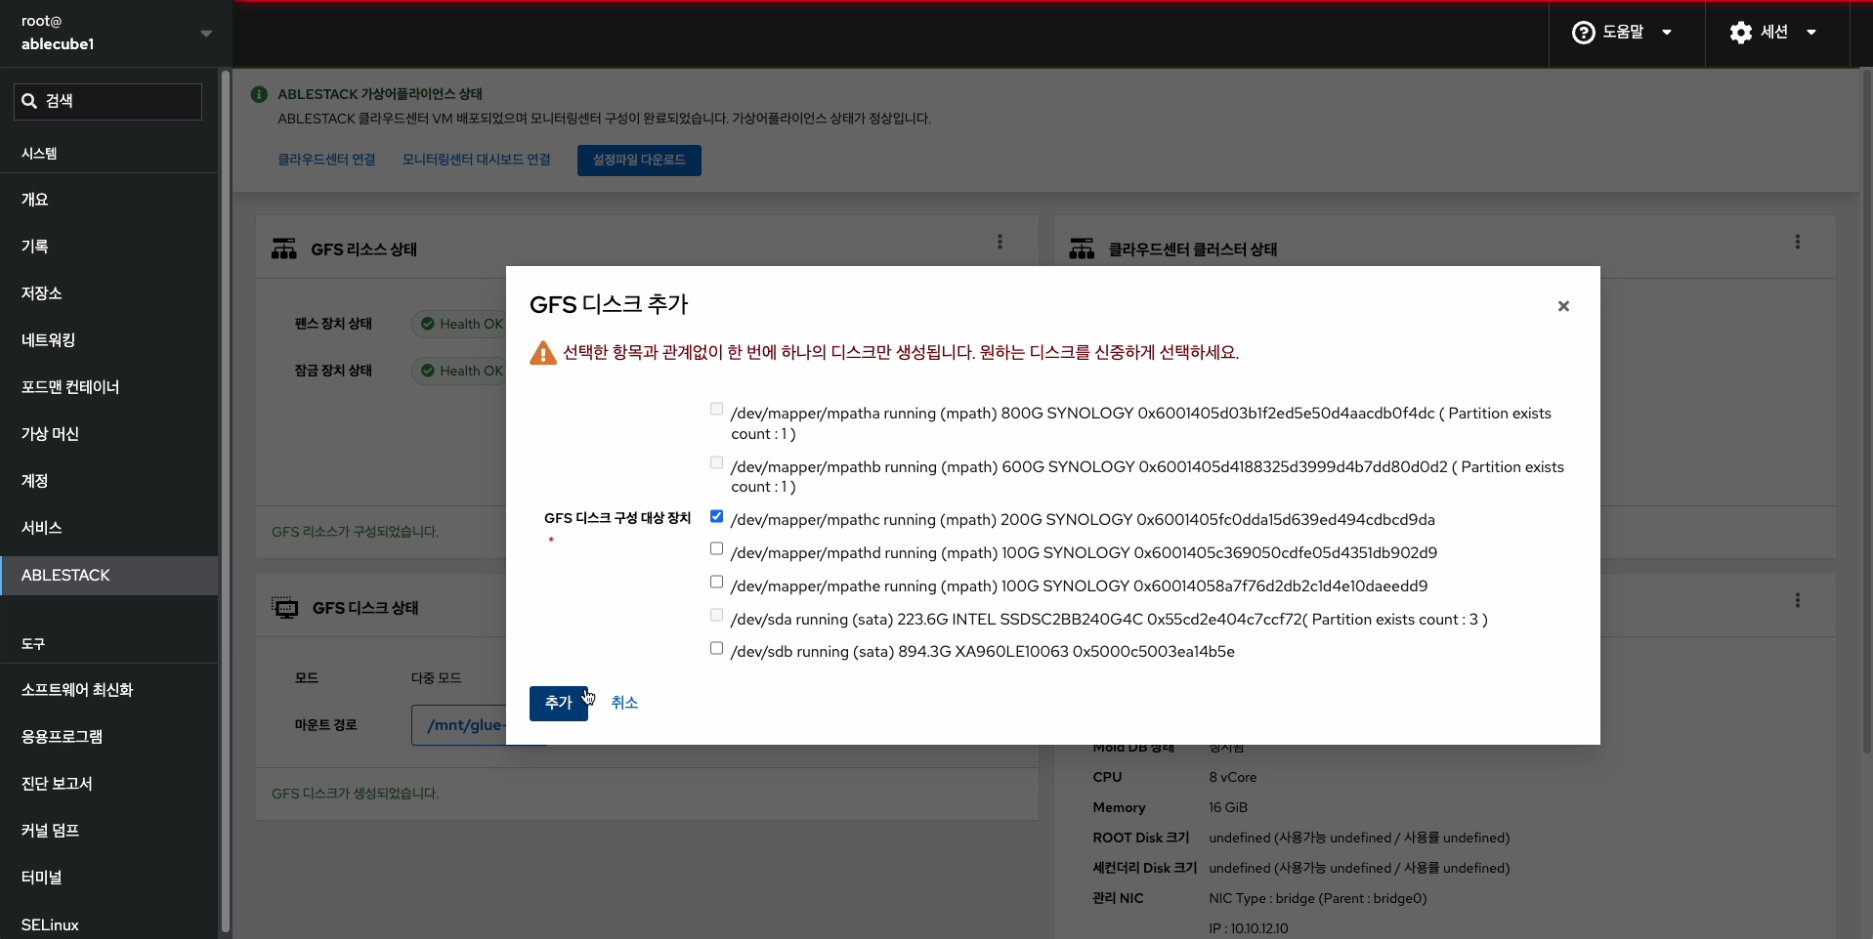This screenshot has height=939, width=1873.
Task: Go to 네트워킹 in the sidebar
Action: tap(109, 340)
